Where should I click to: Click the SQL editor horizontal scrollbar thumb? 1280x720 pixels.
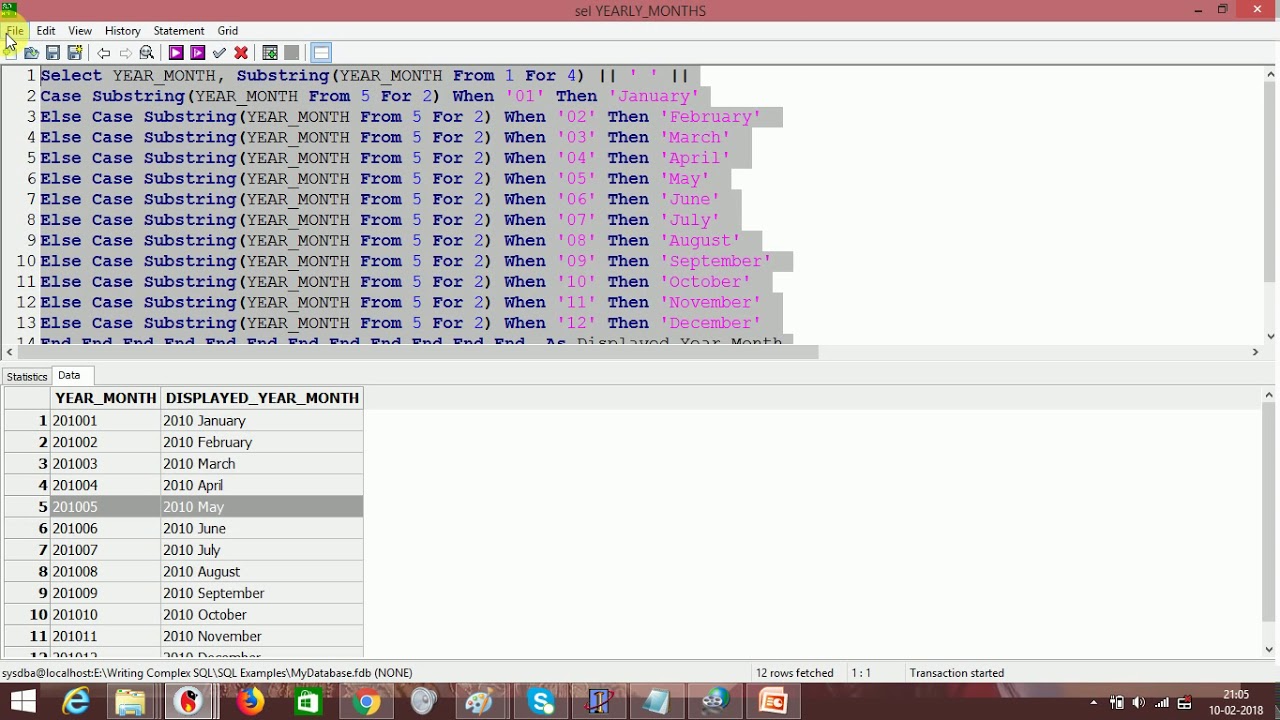[x=418, y=351]
